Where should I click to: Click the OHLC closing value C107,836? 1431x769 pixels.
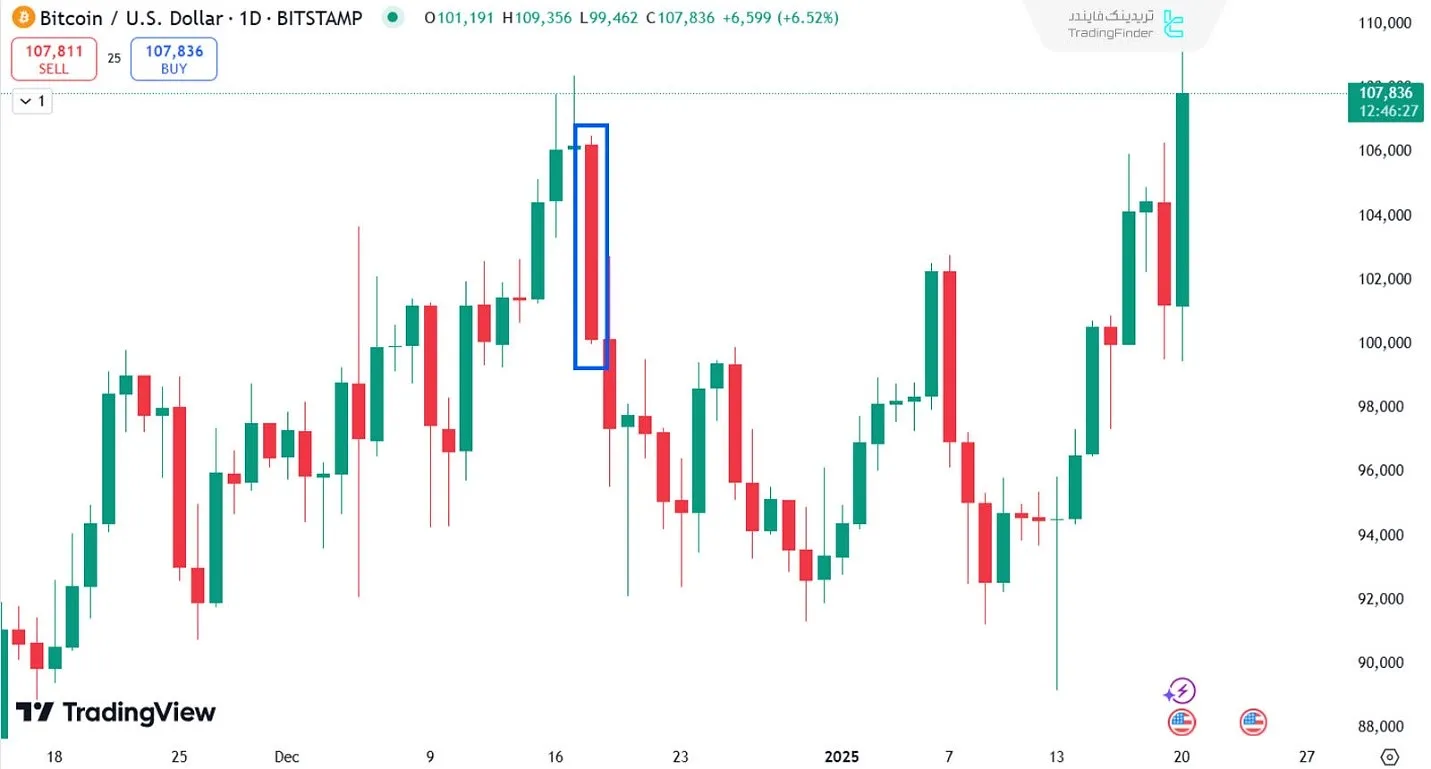pyautogui.click(x=680, y=18)
